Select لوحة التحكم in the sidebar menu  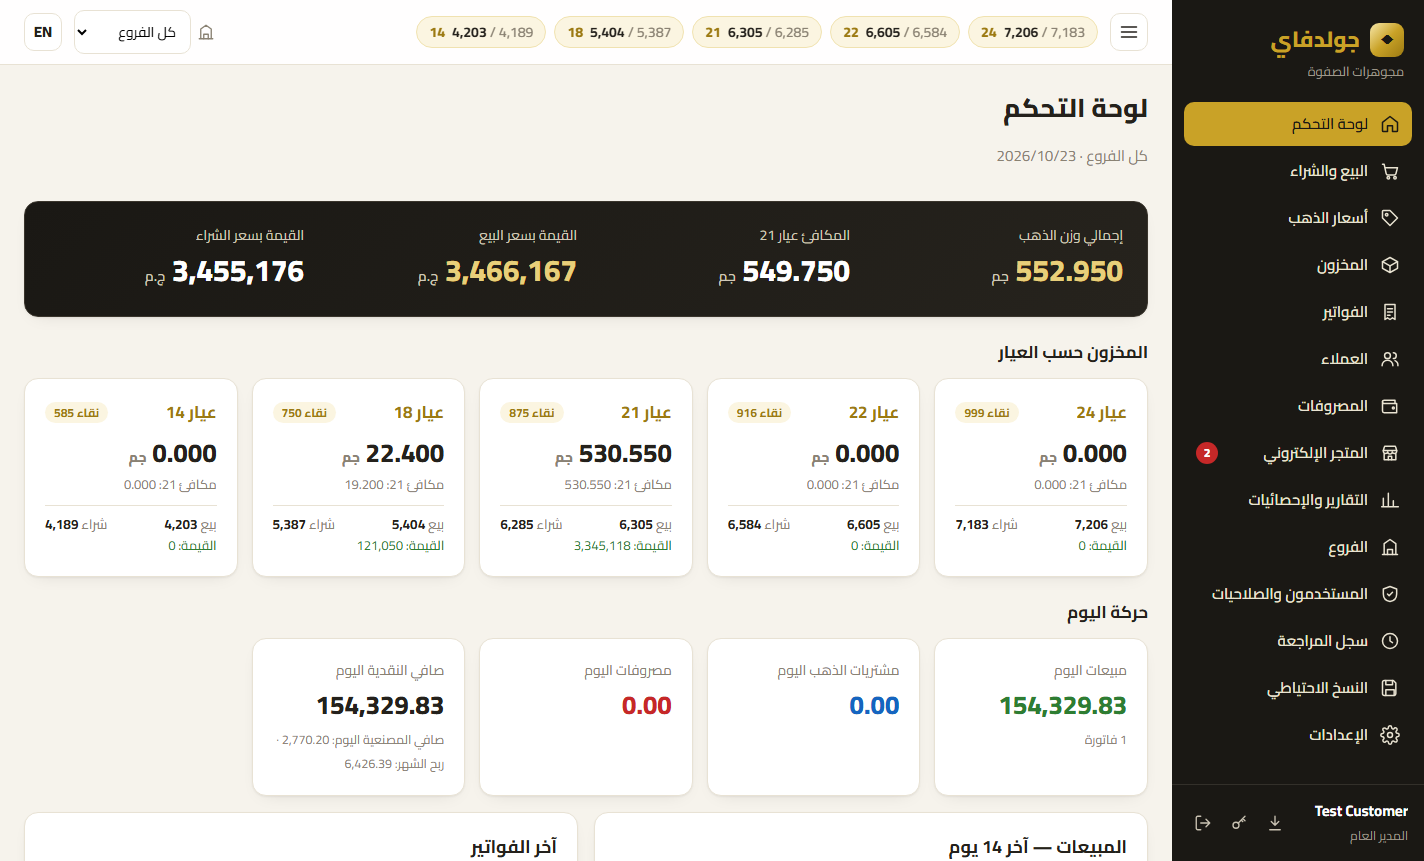(1298, 124)
